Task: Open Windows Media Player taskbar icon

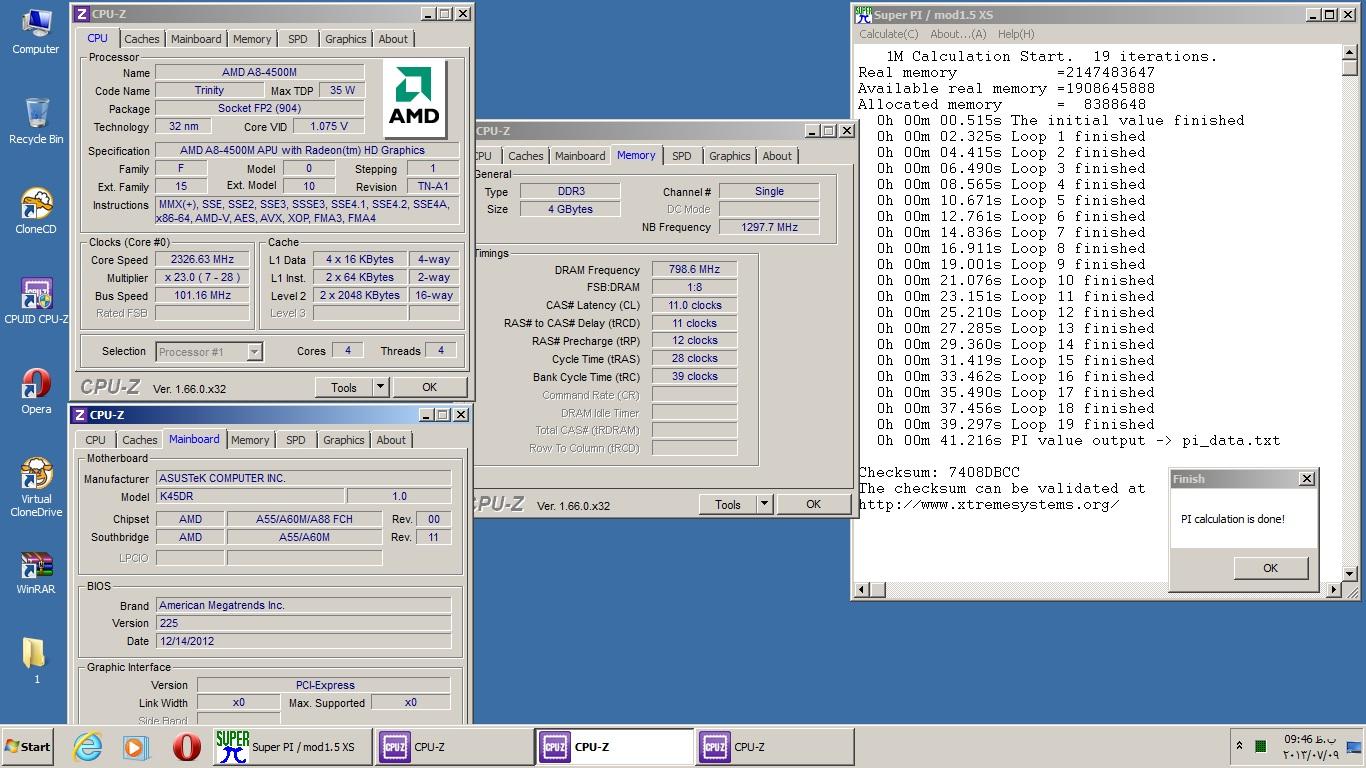Action: click(136, 747)
